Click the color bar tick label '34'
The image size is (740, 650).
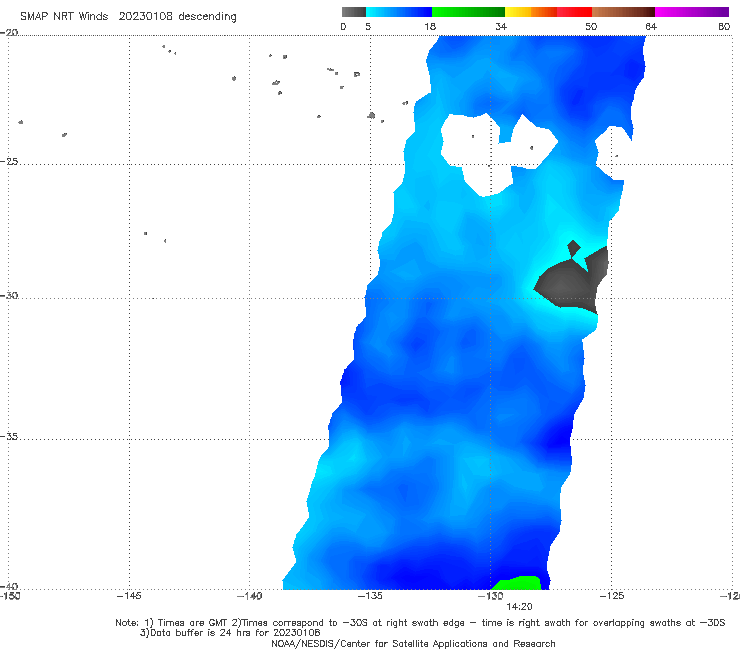501,27
